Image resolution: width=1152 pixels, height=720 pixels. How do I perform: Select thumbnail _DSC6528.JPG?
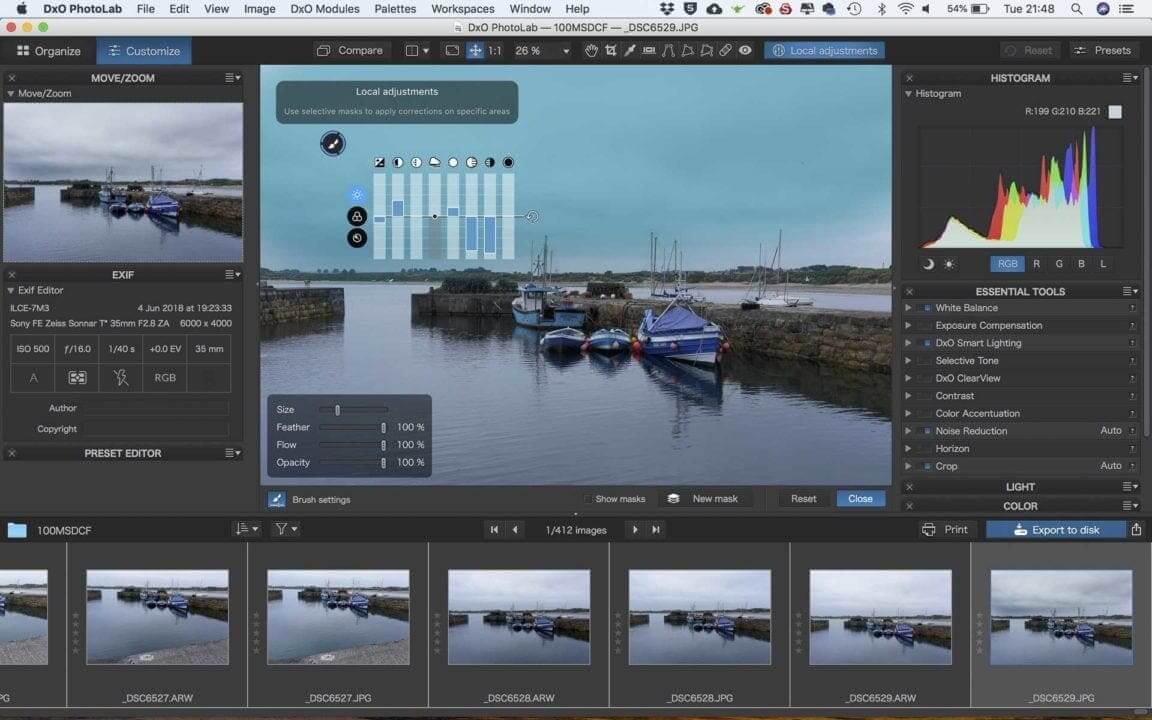[699, 617]
